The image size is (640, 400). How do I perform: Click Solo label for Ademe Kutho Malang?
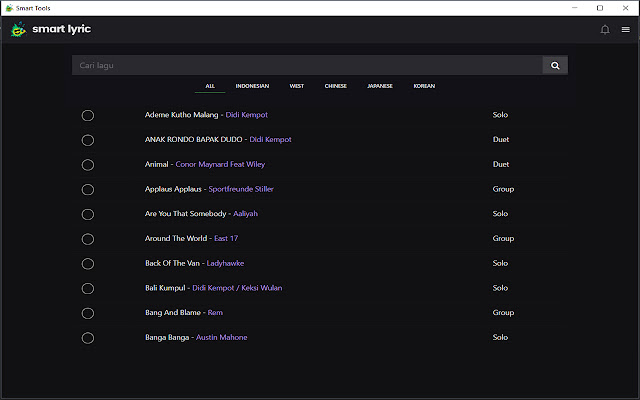[x=500, y=115]
